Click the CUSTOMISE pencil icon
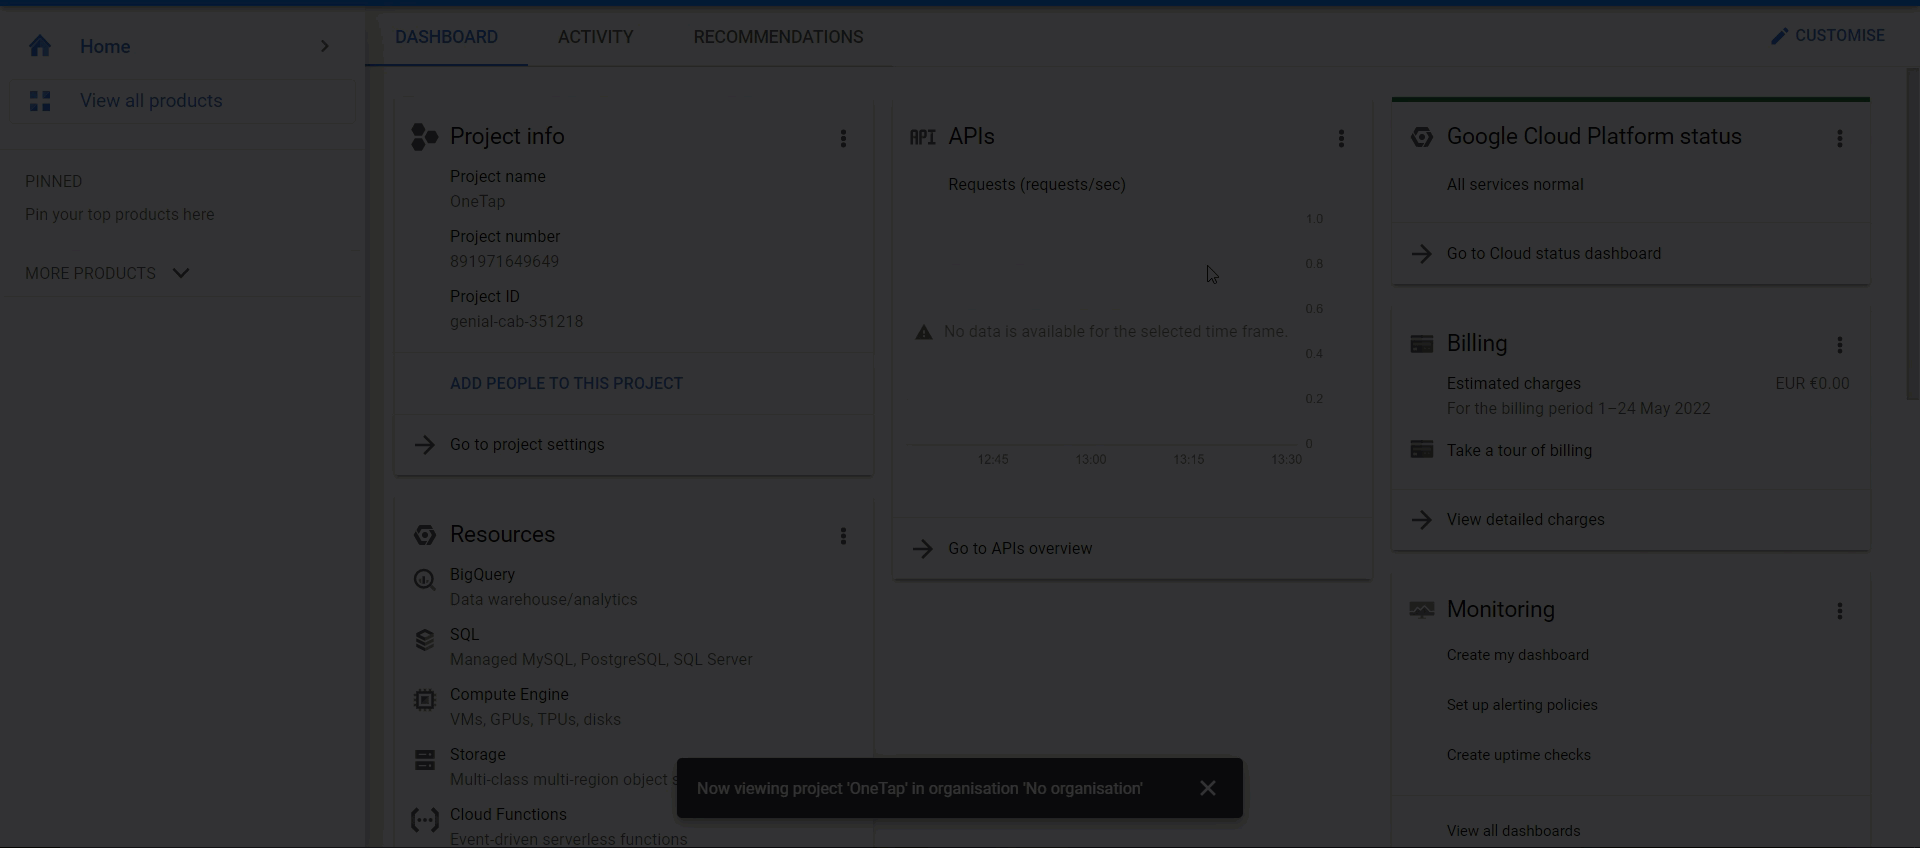The width and height of the screenshot is (1920, 848). pyautogui.click(x=1779, y=36)
